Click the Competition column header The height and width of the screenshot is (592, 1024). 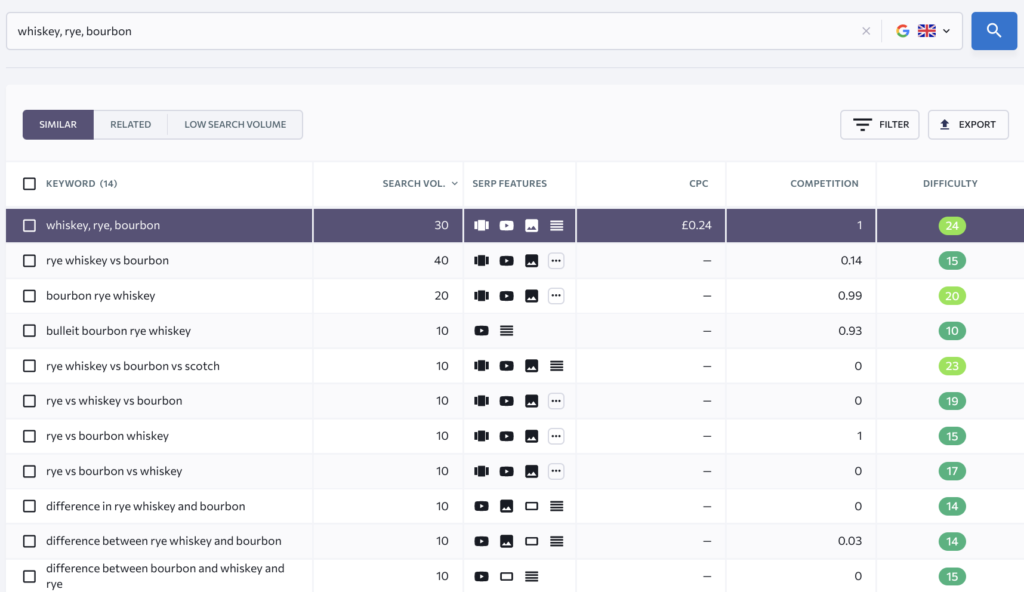point(824,184)
